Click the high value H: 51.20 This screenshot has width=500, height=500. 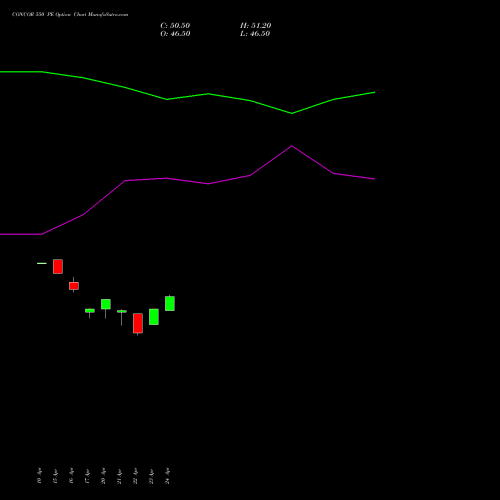[256, 26]
